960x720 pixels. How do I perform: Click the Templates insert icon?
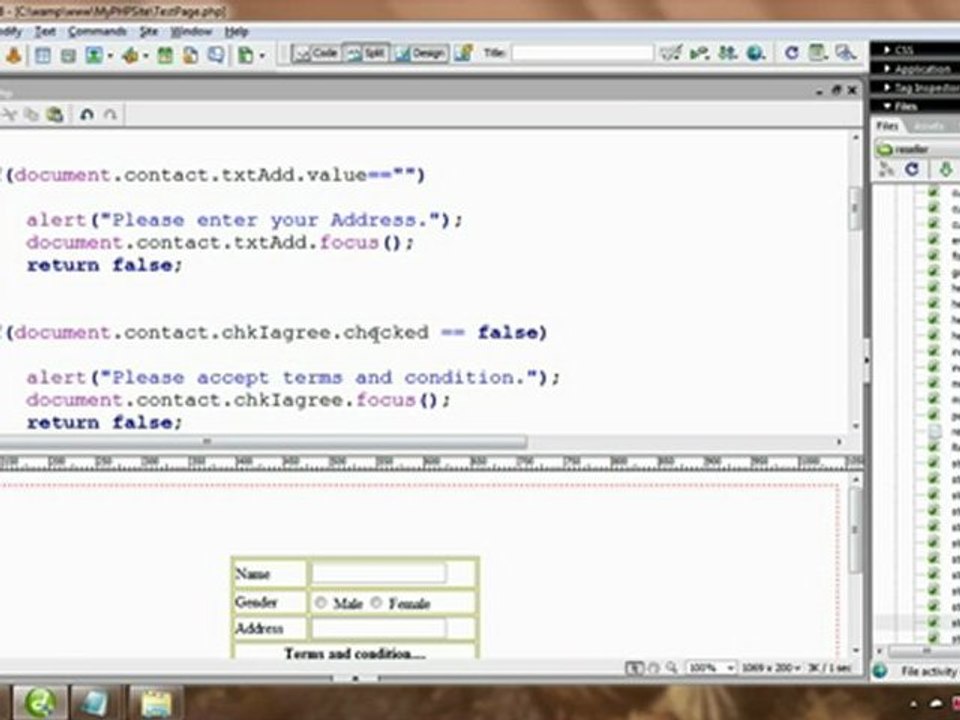[x=246, y=56]
